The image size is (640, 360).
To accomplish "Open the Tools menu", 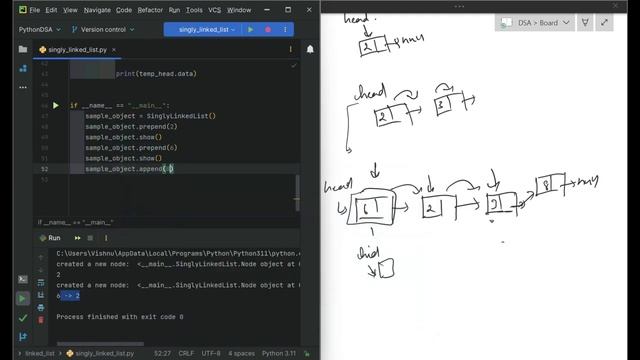I will (194, 10).
